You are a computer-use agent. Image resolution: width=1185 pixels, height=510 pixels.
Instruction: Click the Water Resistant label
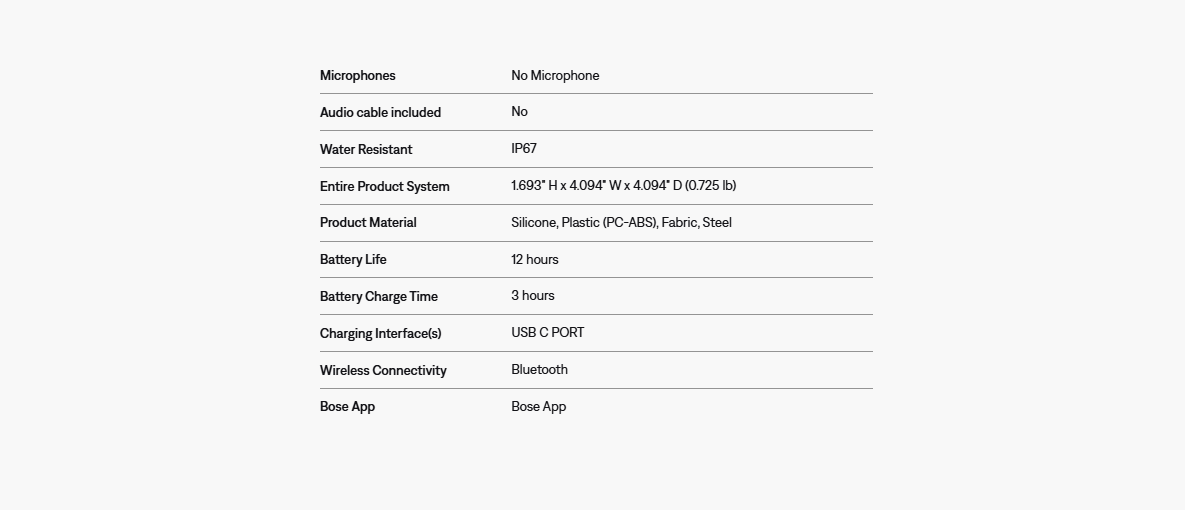tap(366, 150)
